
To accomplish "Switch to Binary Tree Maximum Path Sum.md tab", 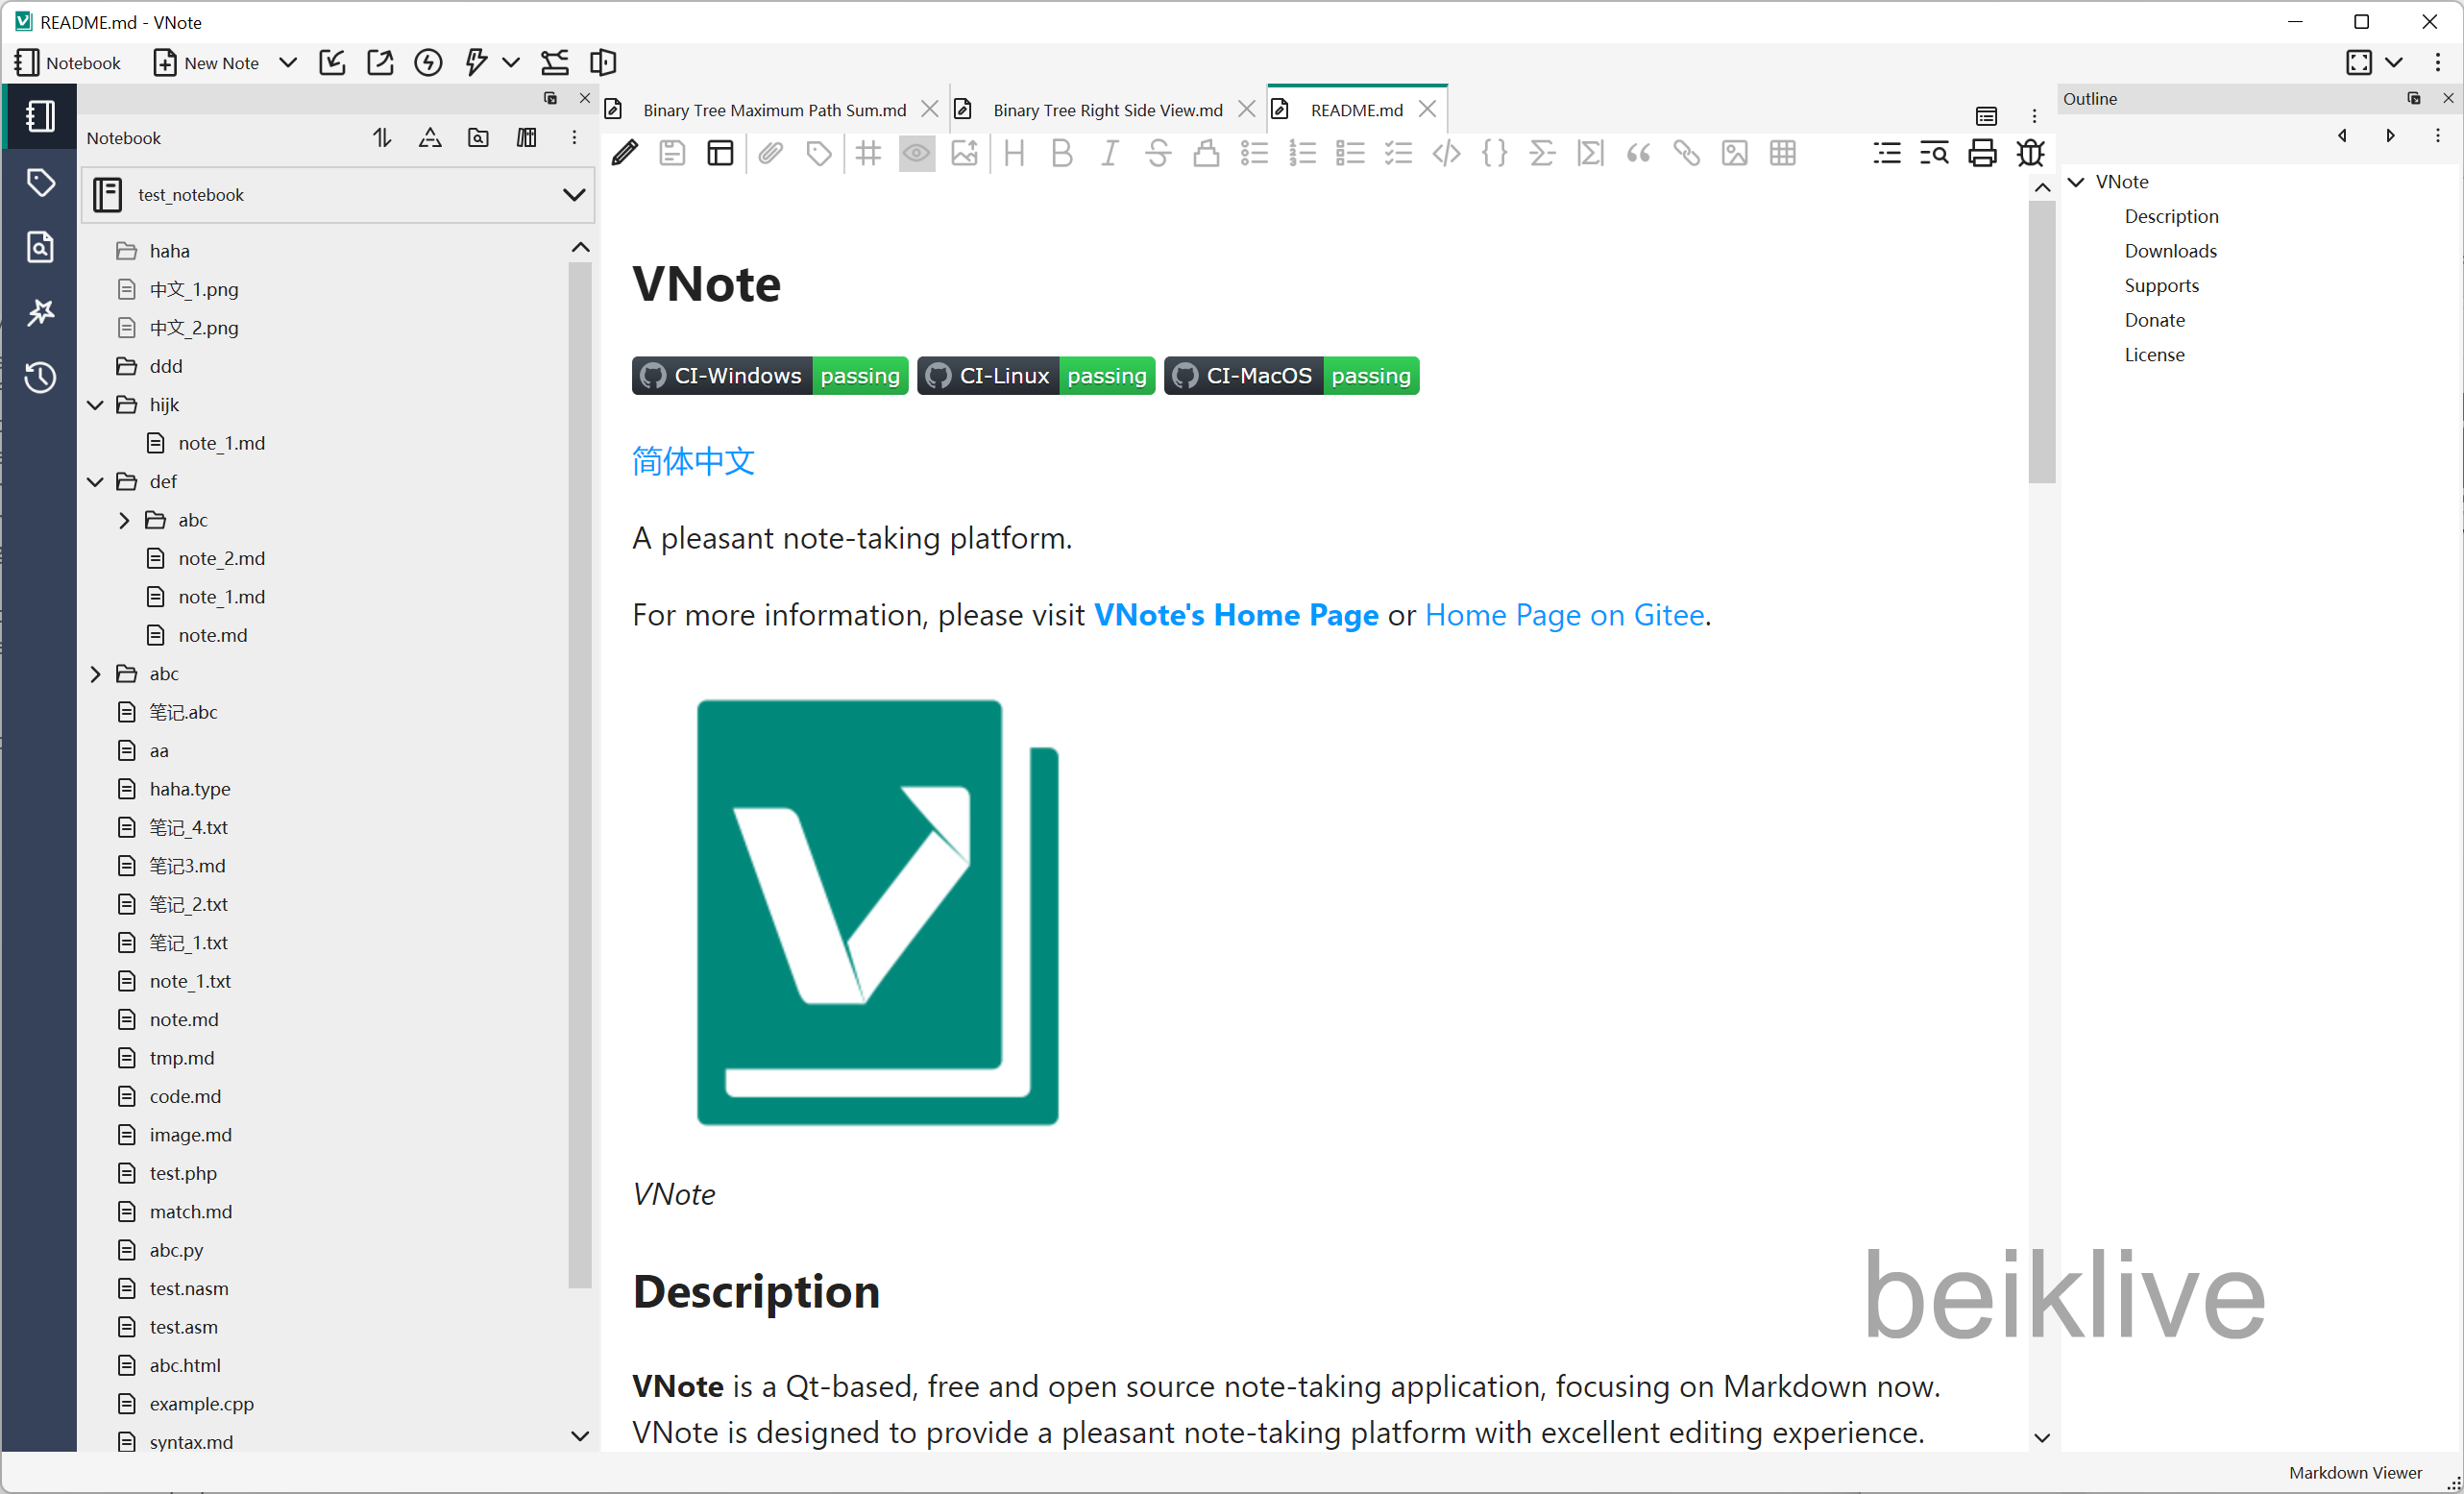I will point(774,110).
